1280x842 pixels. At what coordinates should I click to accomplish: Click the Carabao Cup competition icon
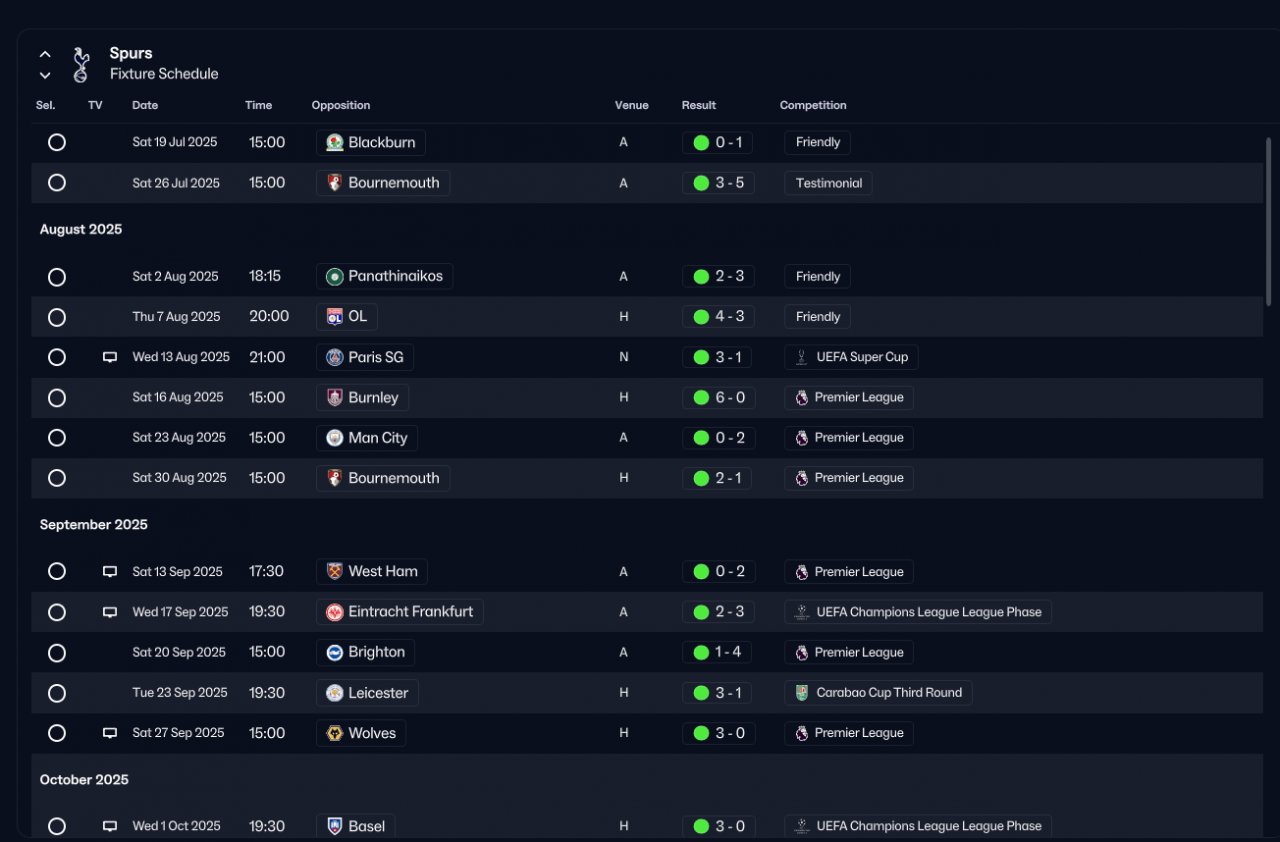point(801,693)
